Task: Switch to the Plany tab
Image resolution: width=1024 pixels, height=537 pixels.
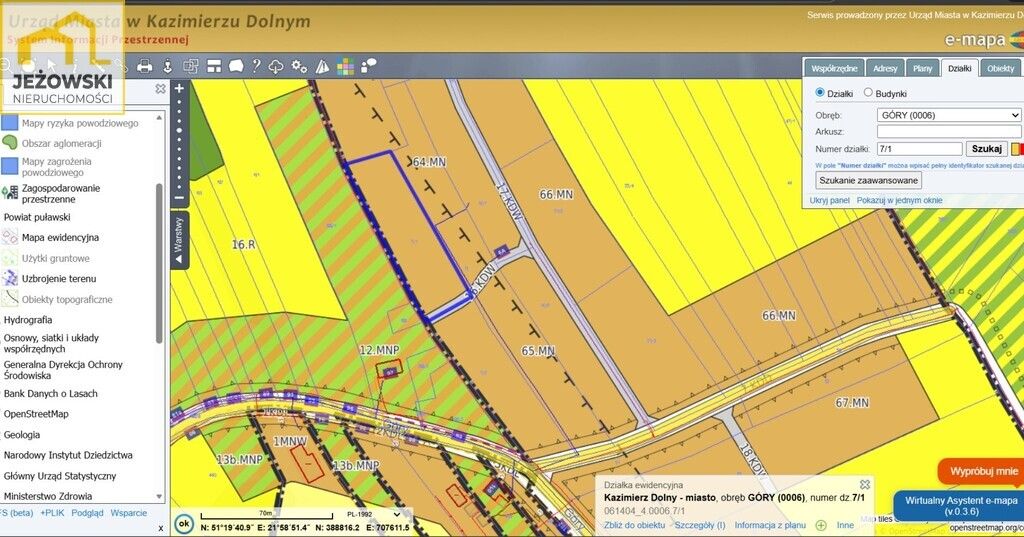Action: 922,68
